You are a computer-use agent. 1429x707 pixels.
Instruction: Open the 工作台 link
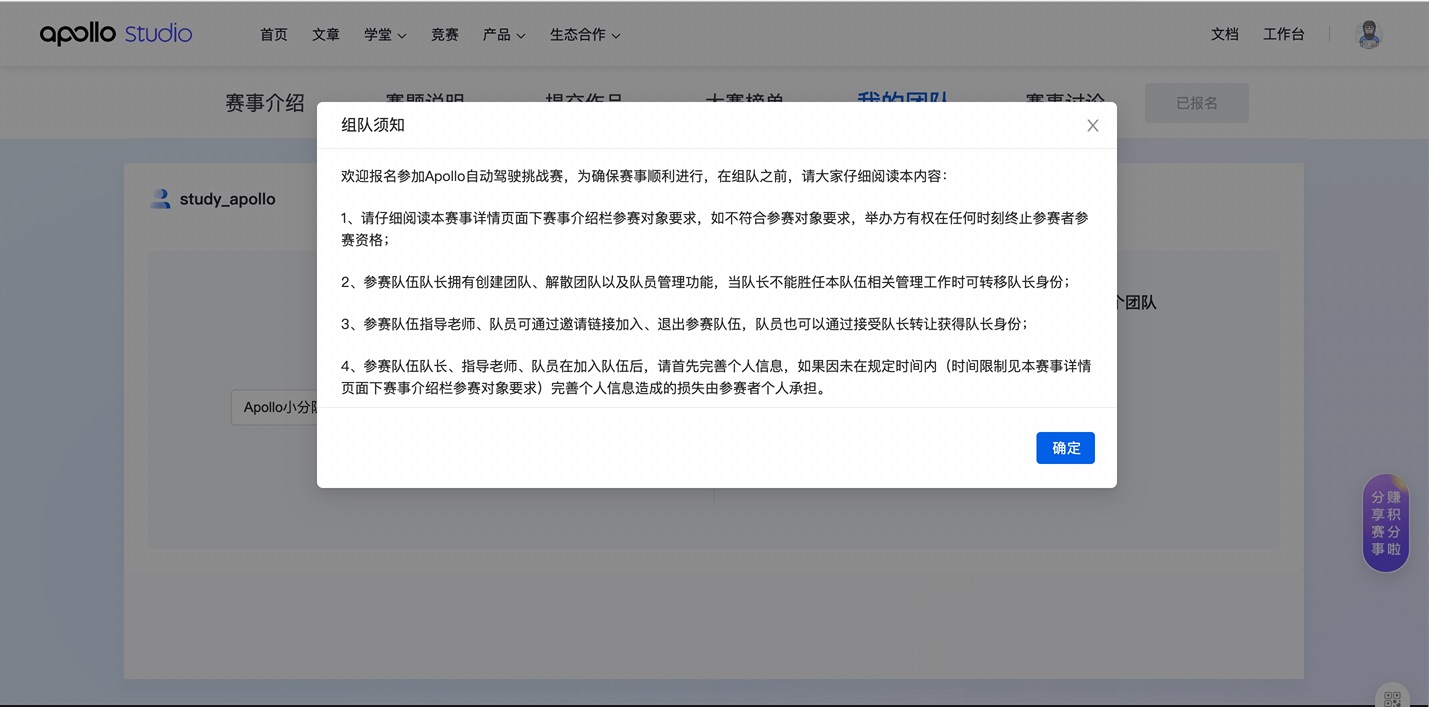point(1284,35)
